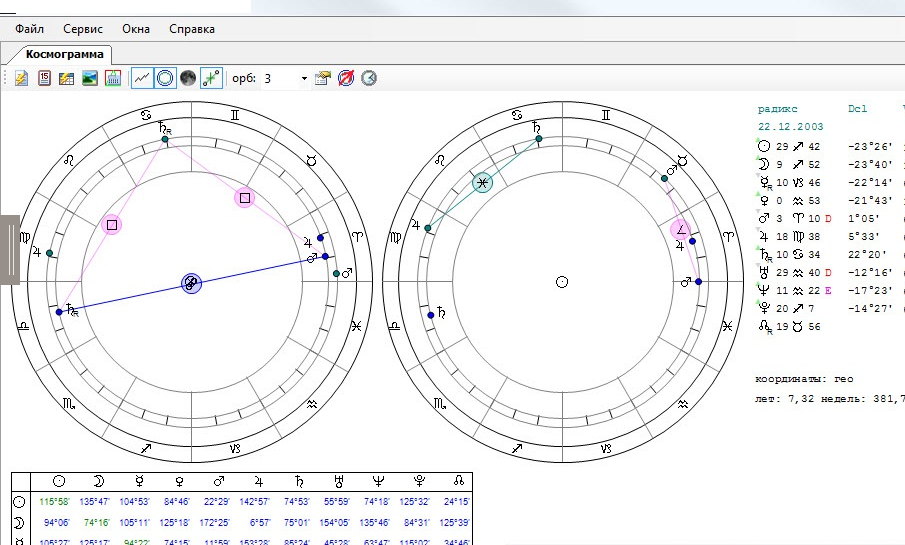Click table cell 172°25'
This screenshot has width=905, height=545.
pyautogui.click(x=214, y=523)
